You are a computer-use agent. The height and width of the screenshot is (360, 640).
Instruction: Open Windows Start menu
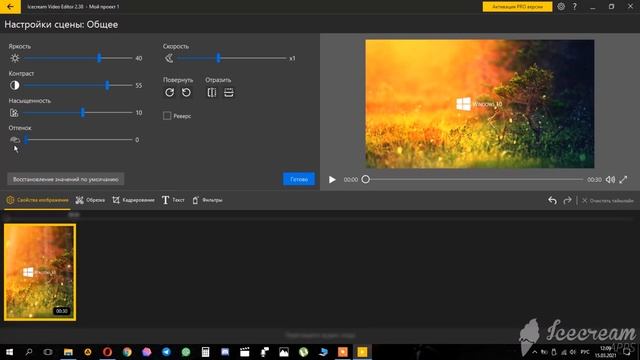[x=9, y=352]
